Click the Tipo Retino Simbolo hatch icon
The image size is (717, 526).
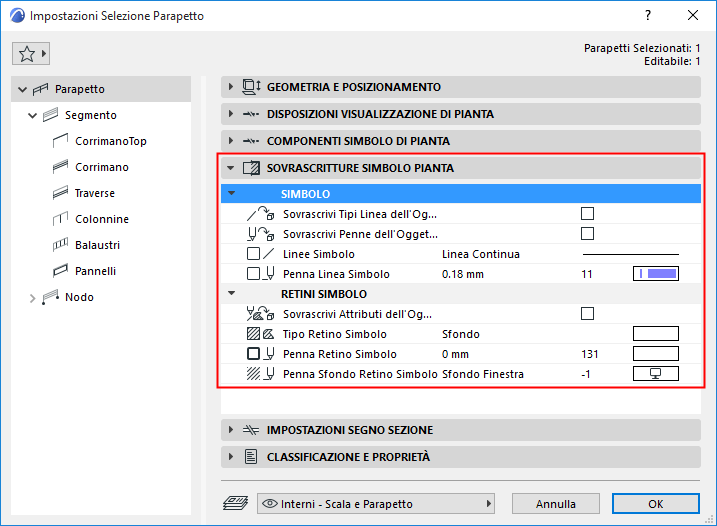pos(261,334)
